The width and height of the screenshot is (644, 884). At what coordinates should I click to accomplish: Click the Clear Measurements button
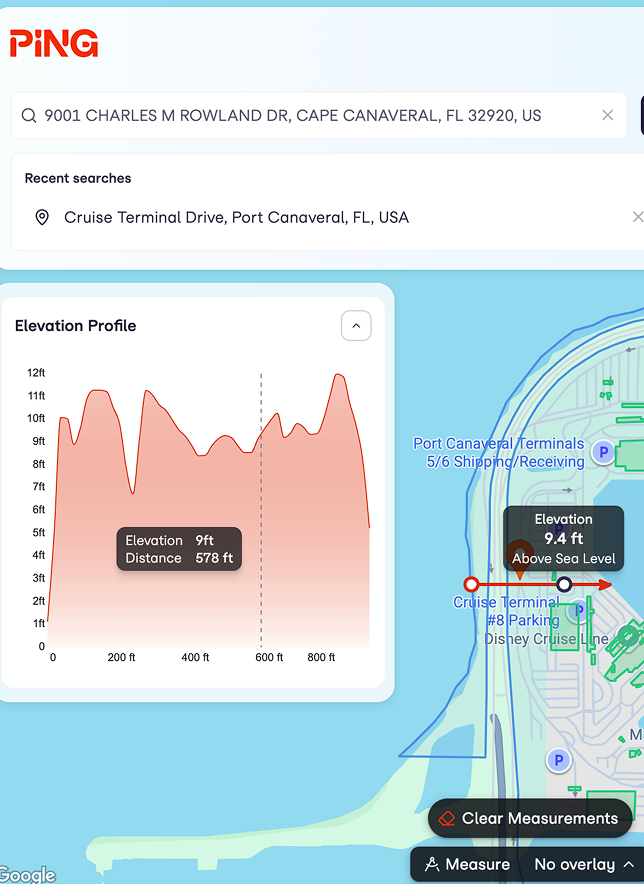(x=530, y=818)
